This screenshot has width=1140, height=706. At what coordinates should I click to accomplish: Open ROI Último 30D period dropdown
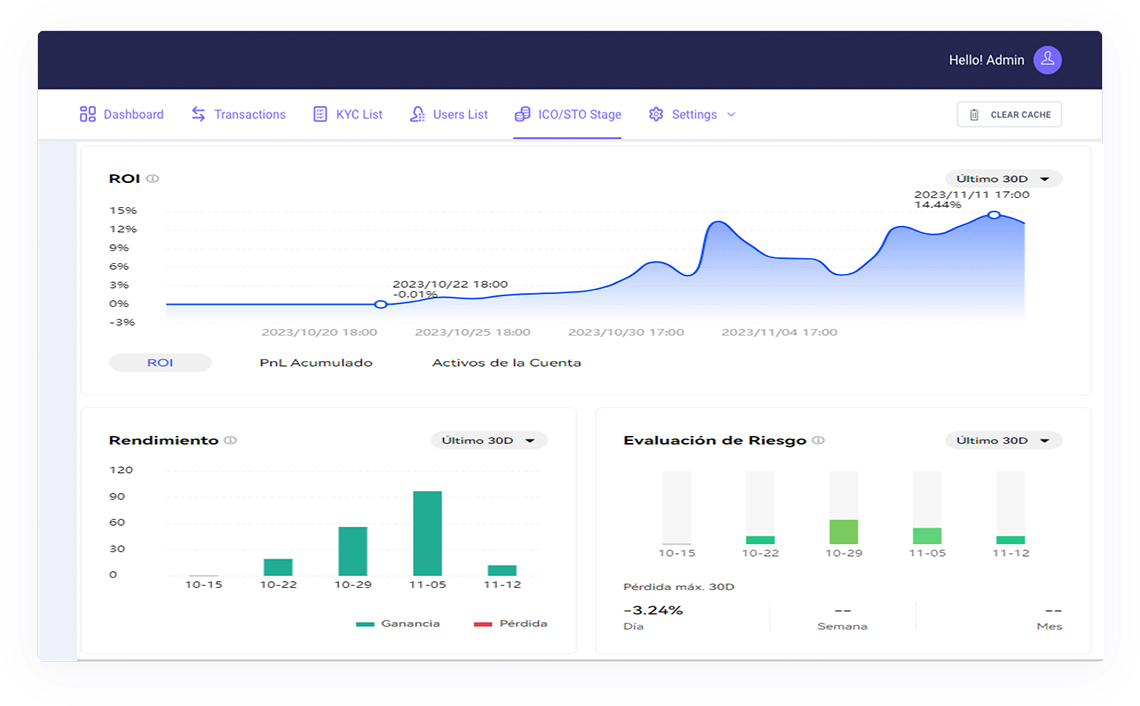[1003, 179]
